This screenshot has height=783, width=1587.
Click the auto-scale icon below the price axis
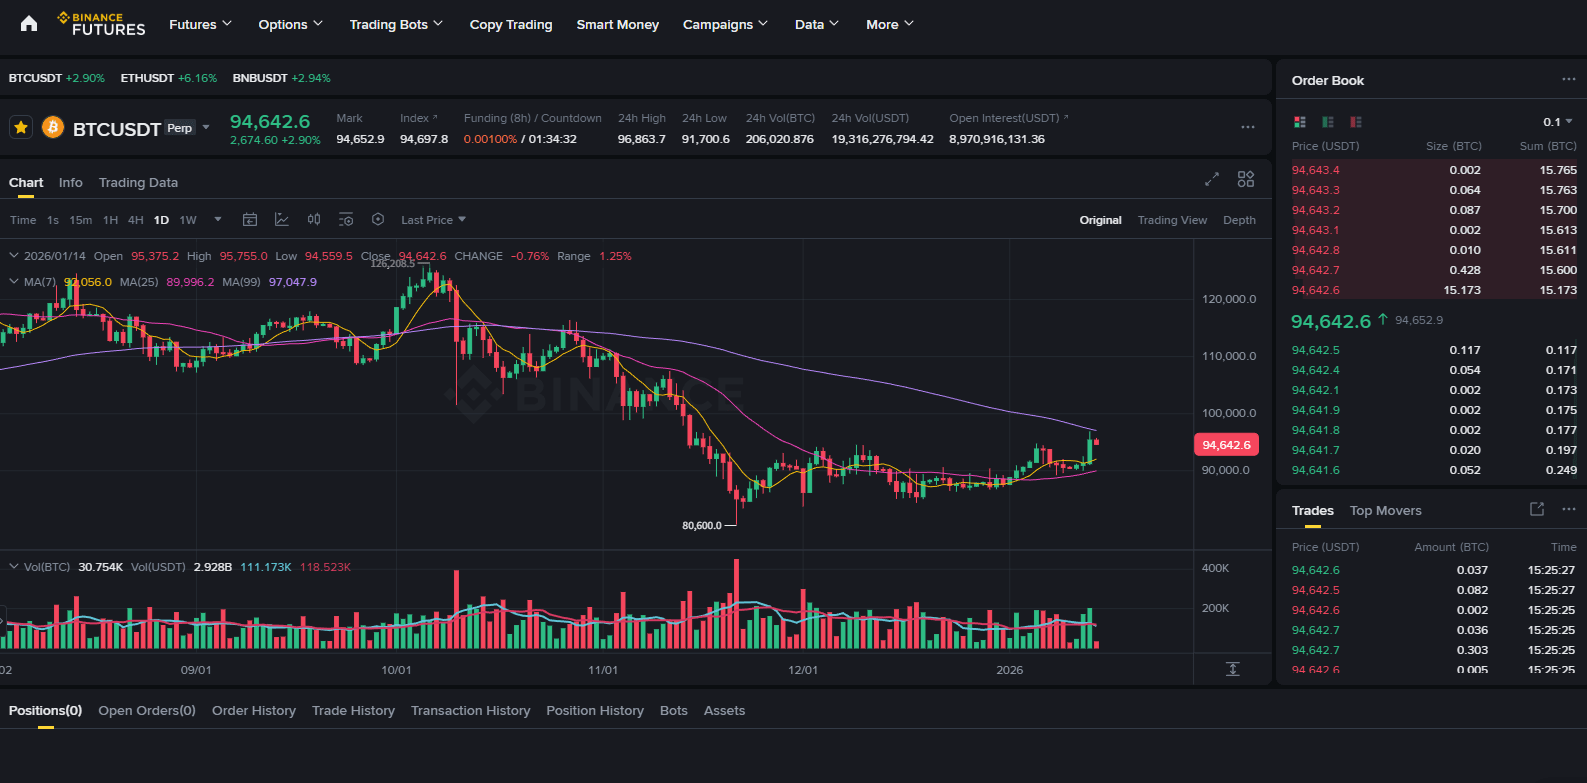click(1233, 669)
